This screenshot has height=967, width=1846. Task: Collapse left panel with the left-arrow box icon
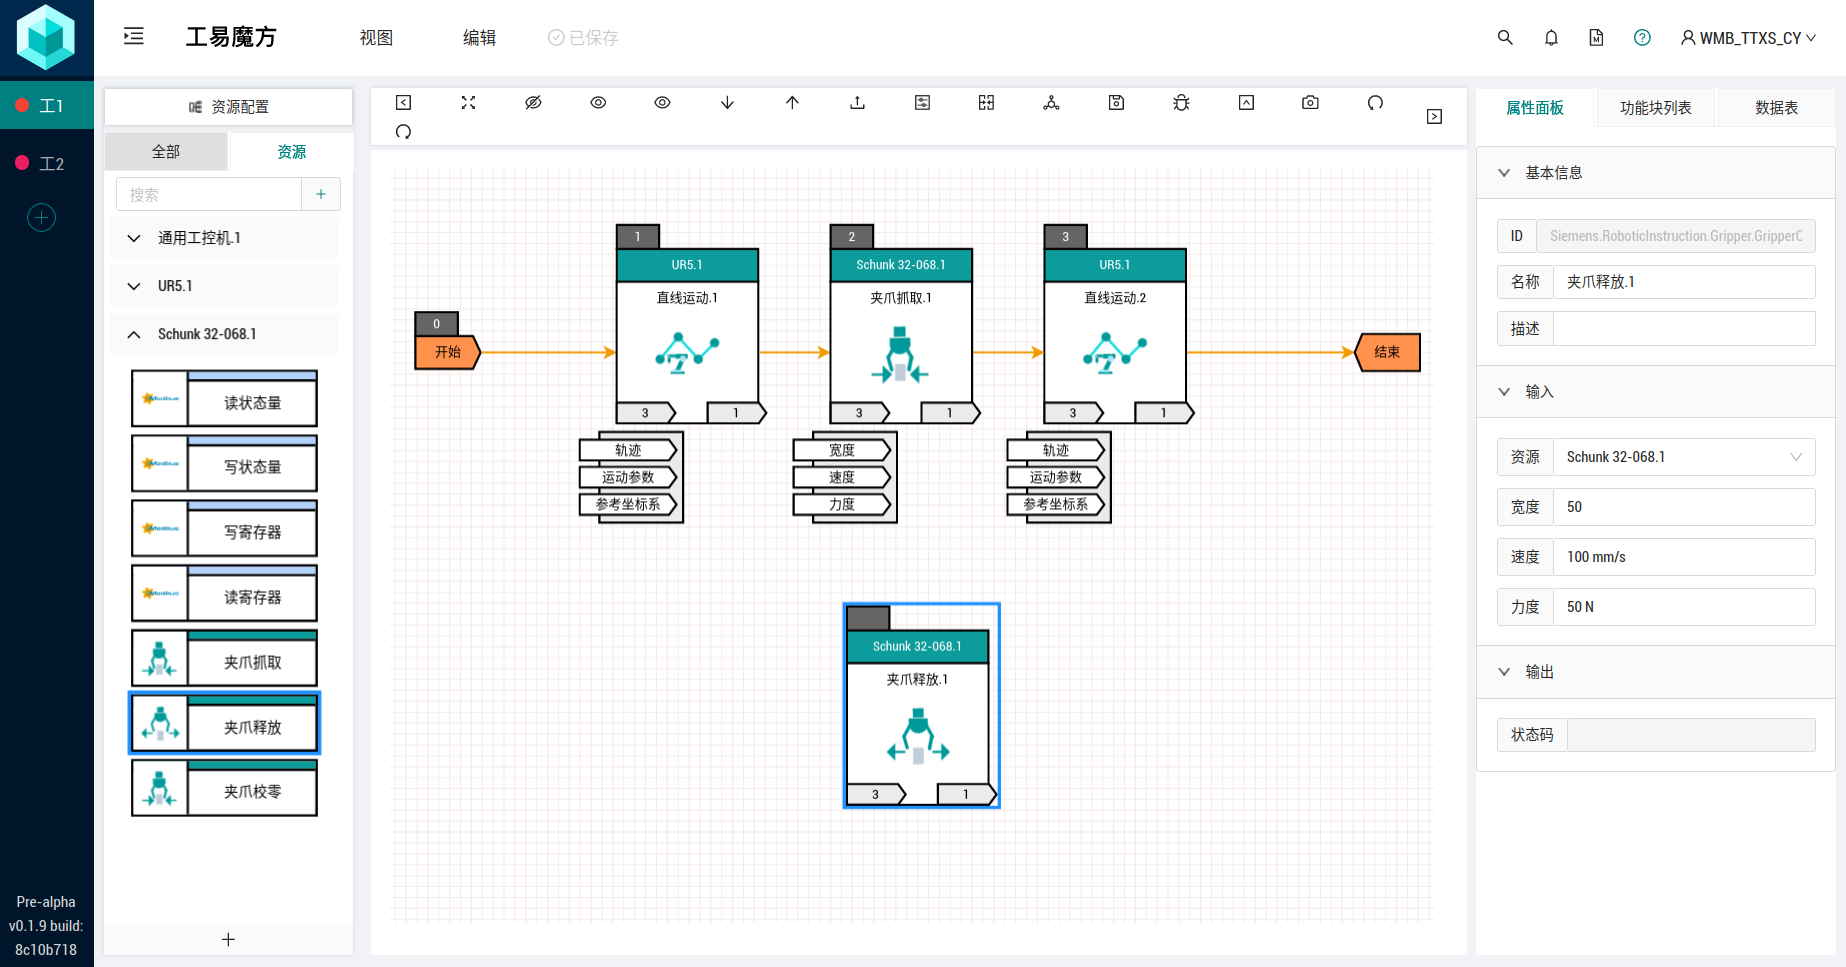click(404, 102)
